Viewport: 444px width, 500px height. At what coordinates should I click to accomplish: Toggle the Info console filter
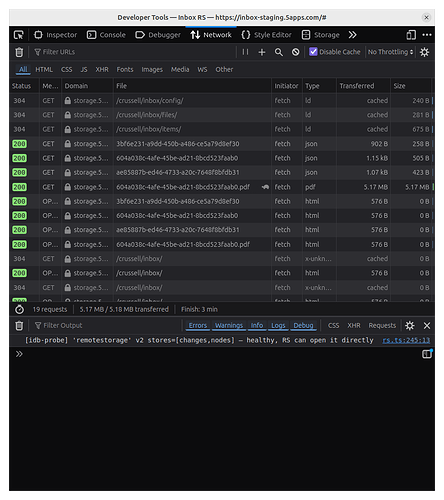click(x=257, y=325)
